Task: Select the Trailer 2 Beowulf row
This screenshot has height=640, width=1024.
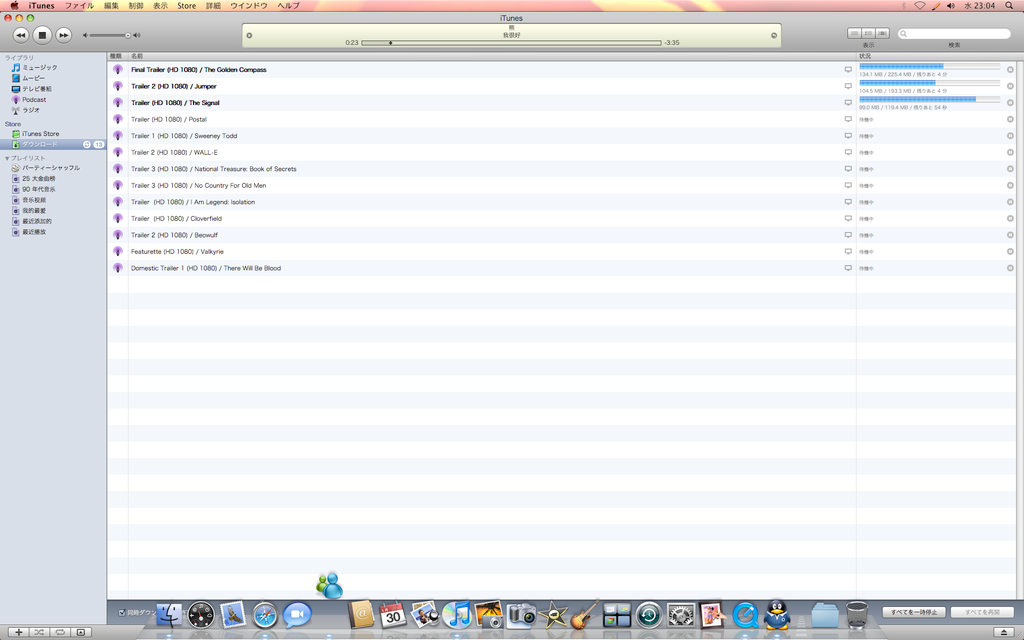Action: coord(562,235)
